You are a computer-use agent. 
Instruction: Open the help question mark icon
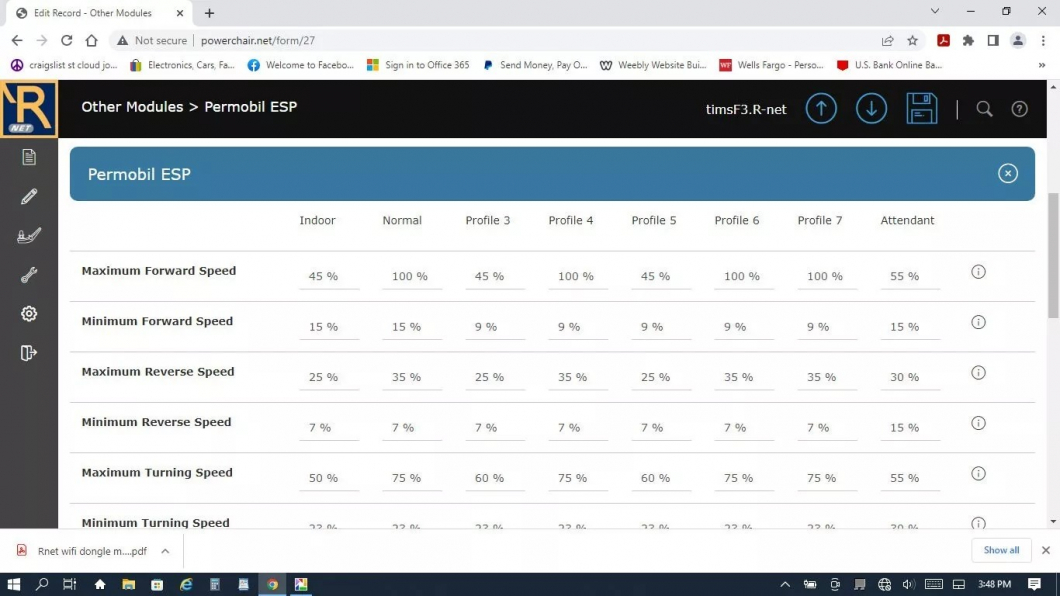[1019, 109]
